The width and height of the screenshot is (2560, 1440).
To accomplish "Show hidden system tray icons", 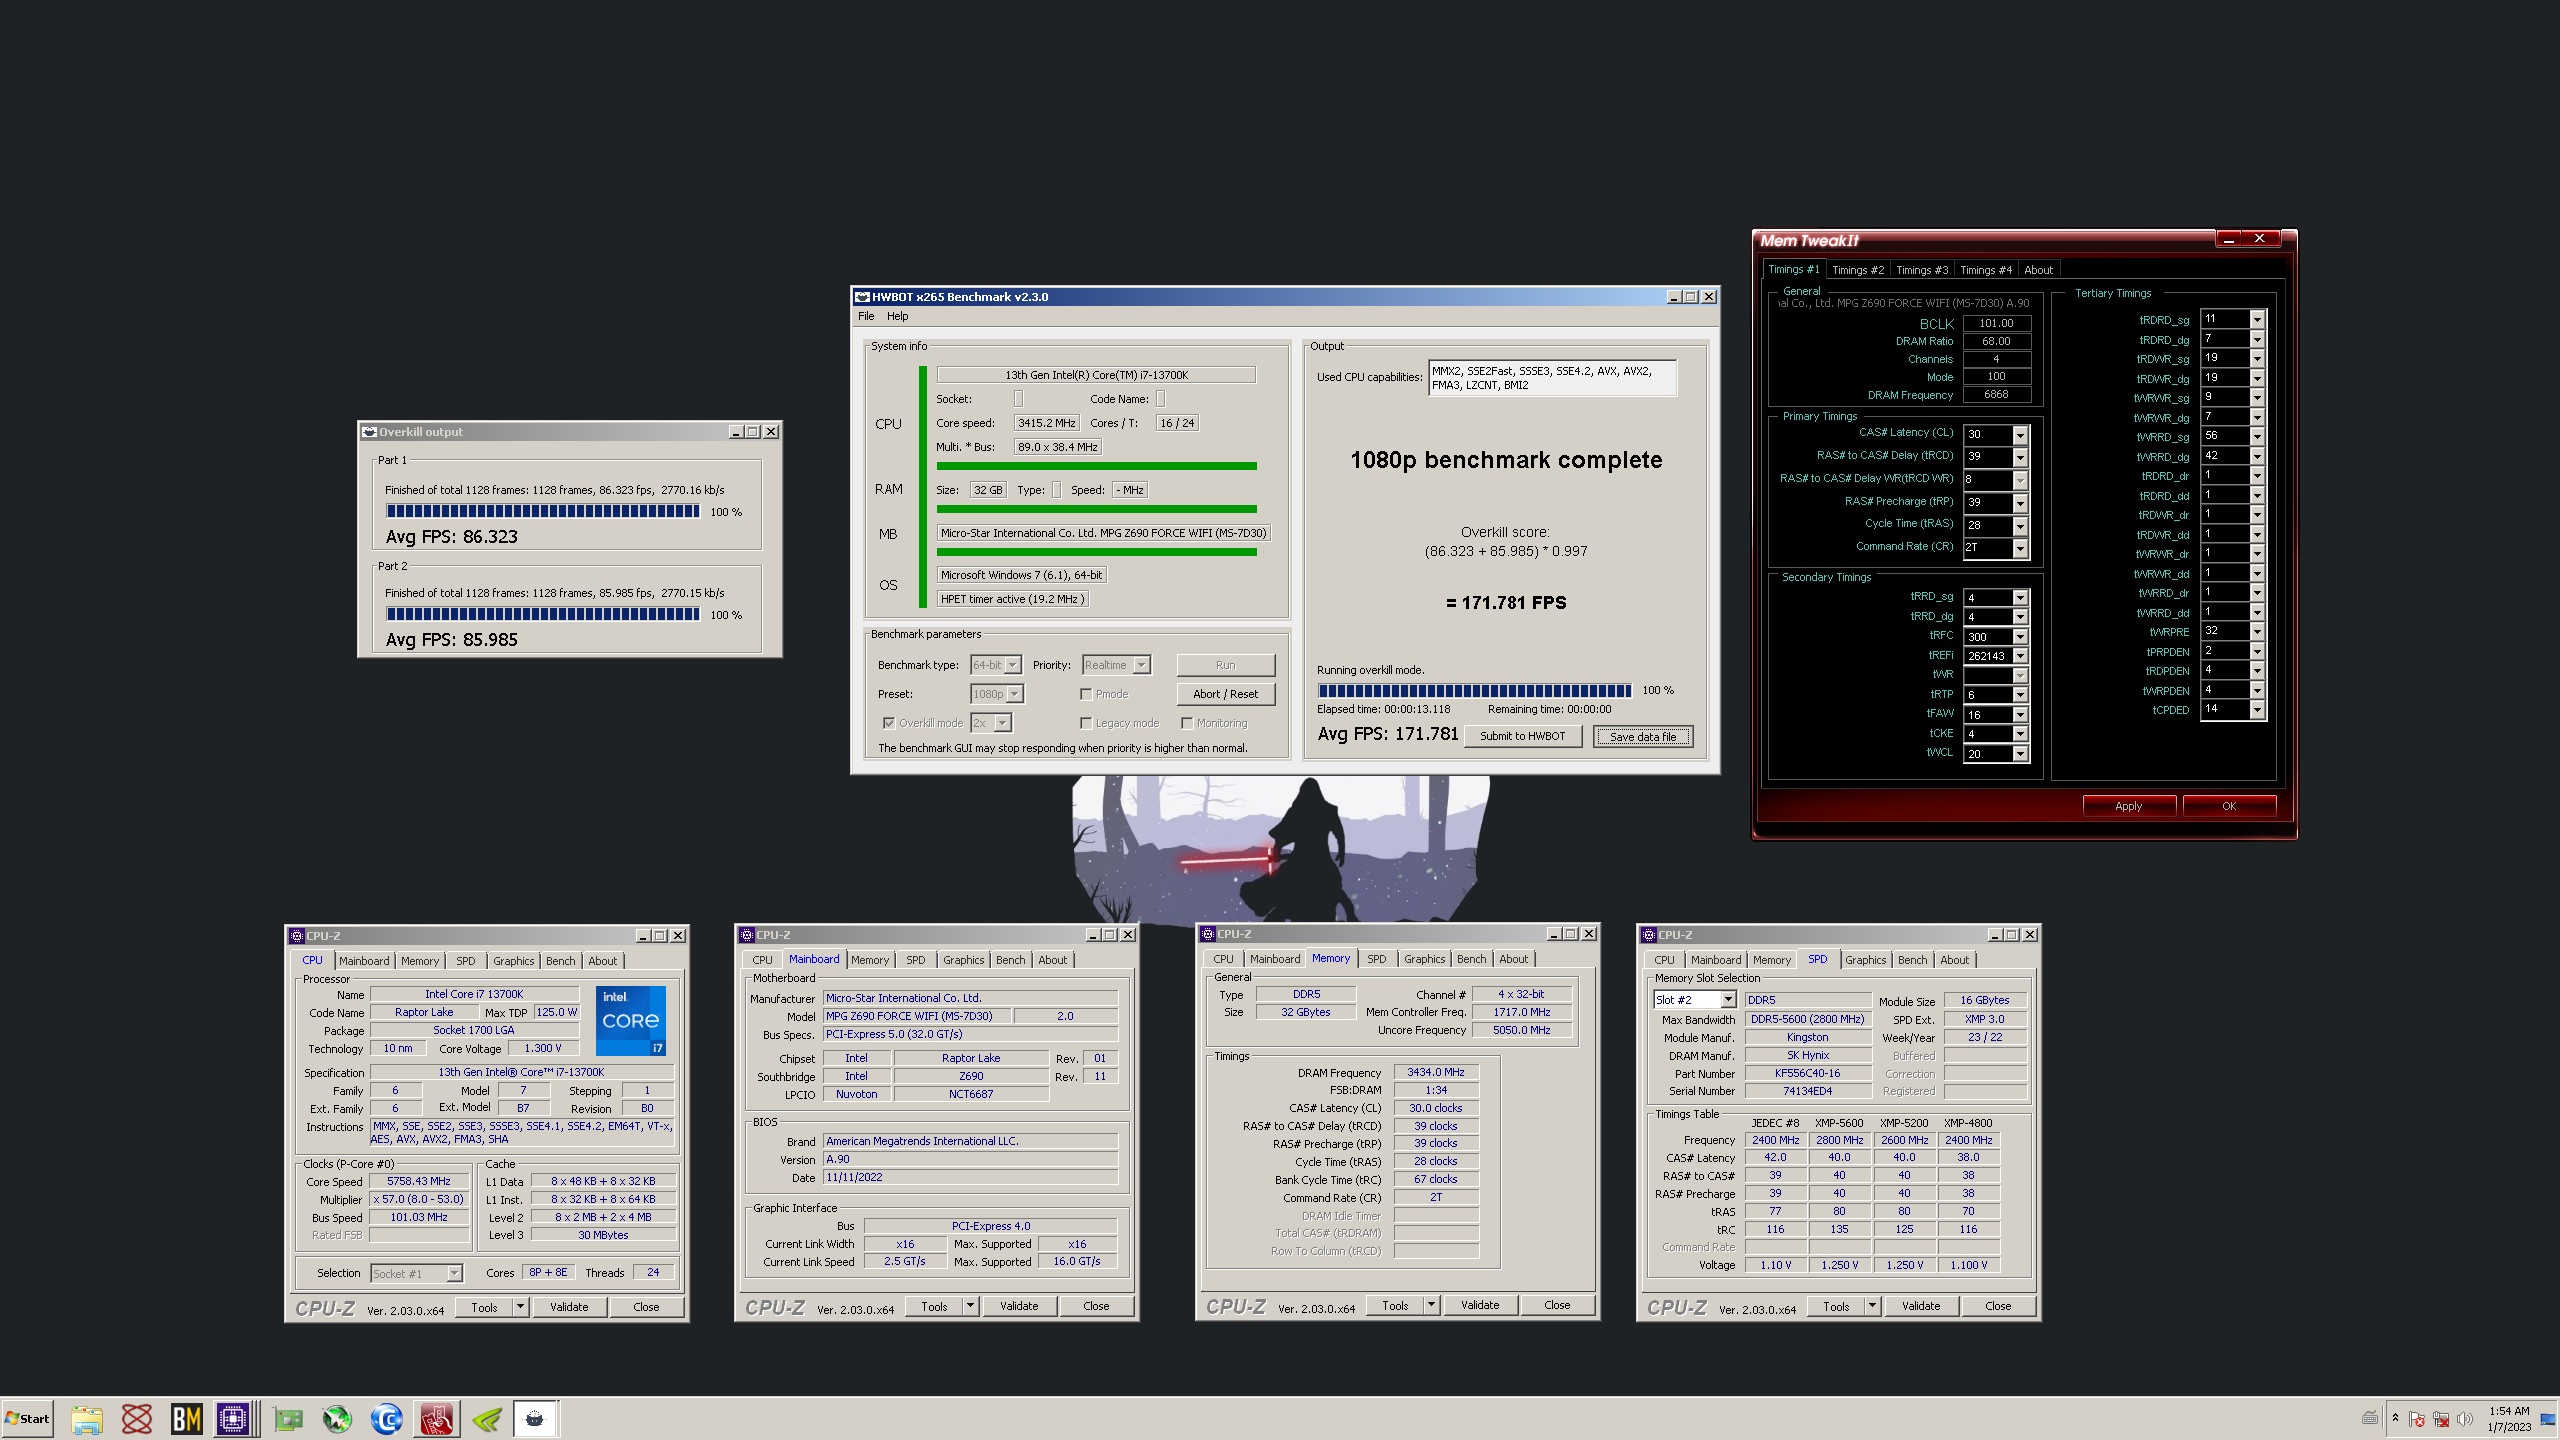I will (2395, 1418).
